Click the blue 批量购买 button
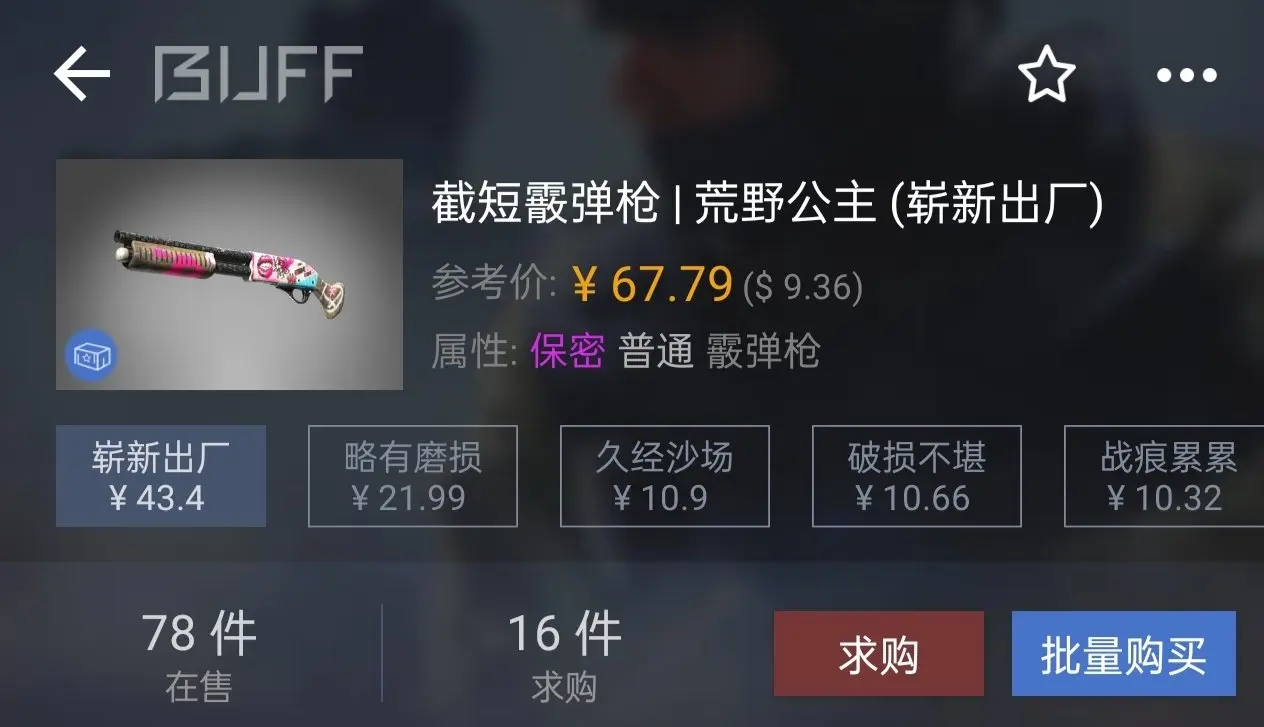The image size is (1264, 727). [1124, 654]
